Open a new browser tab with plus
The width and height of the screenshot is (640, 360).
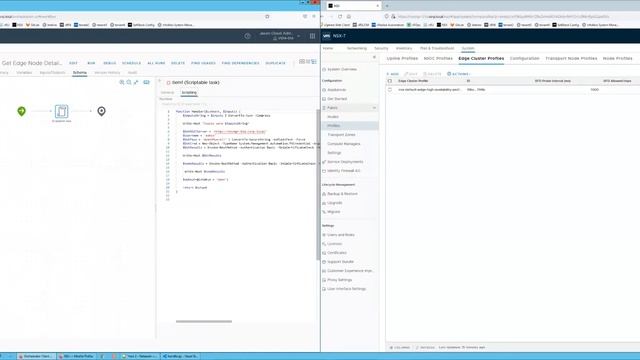387,6
